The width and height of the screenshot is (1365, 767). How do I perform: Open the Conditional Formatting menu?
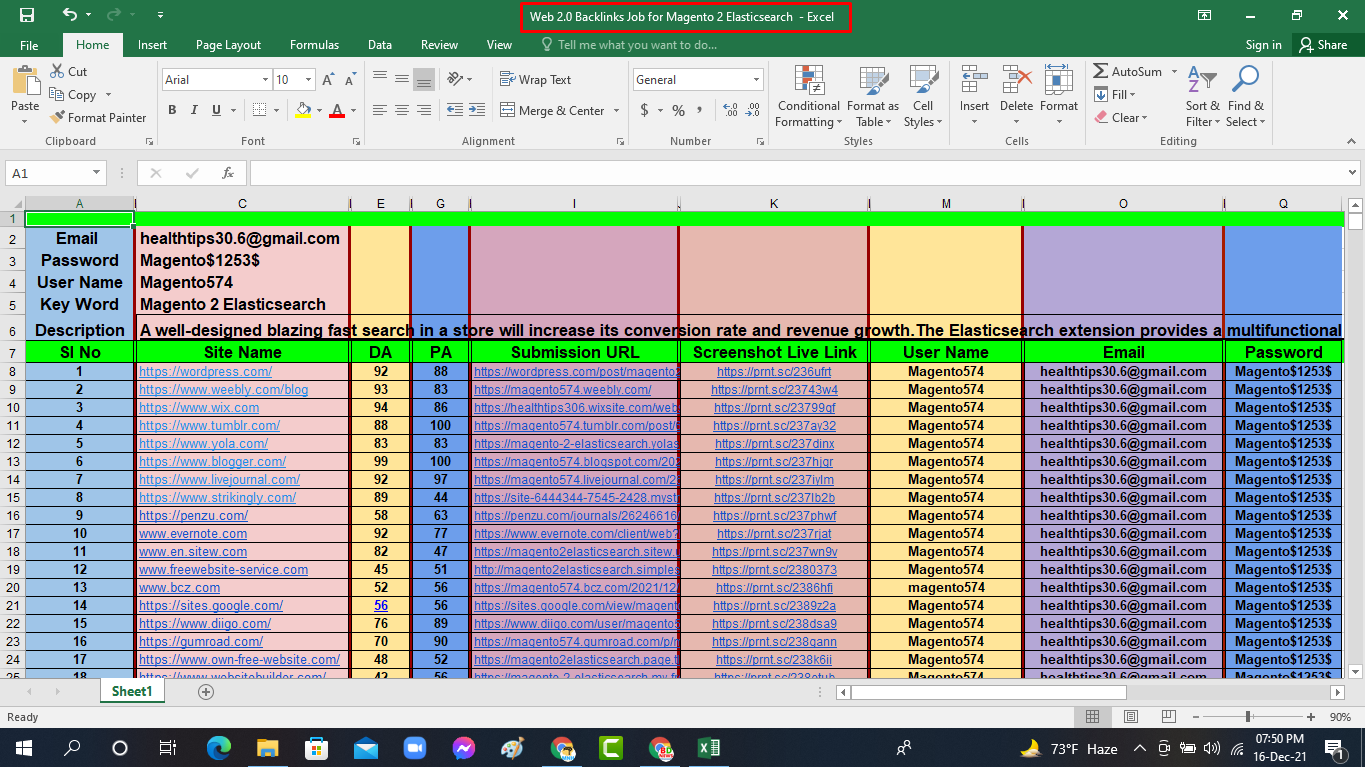[808, 97]
